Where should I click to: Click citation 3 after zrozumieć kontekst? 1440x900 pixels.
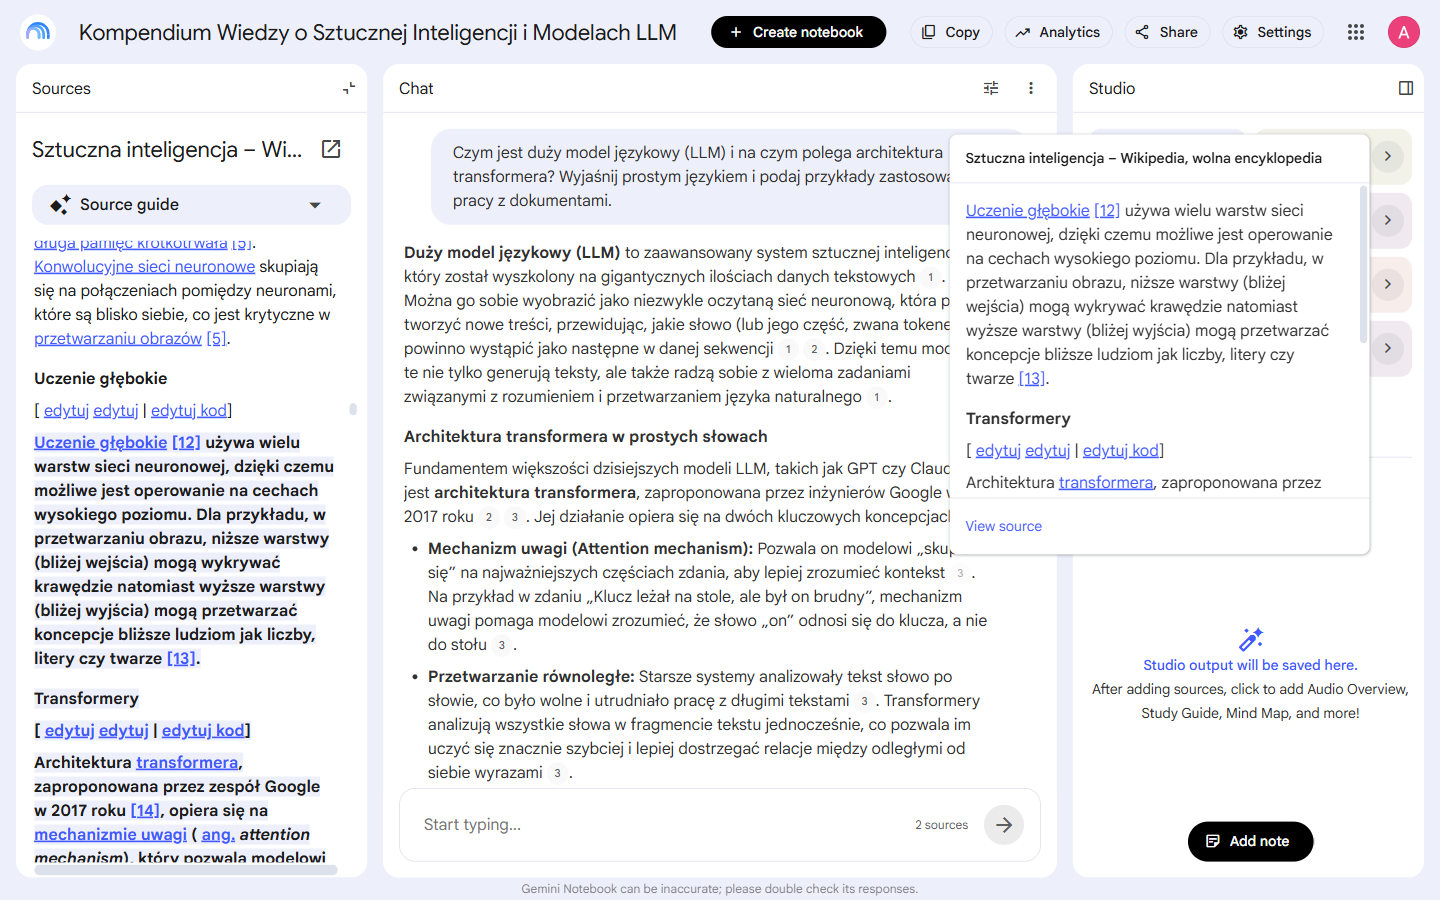[x=960, y=573]
